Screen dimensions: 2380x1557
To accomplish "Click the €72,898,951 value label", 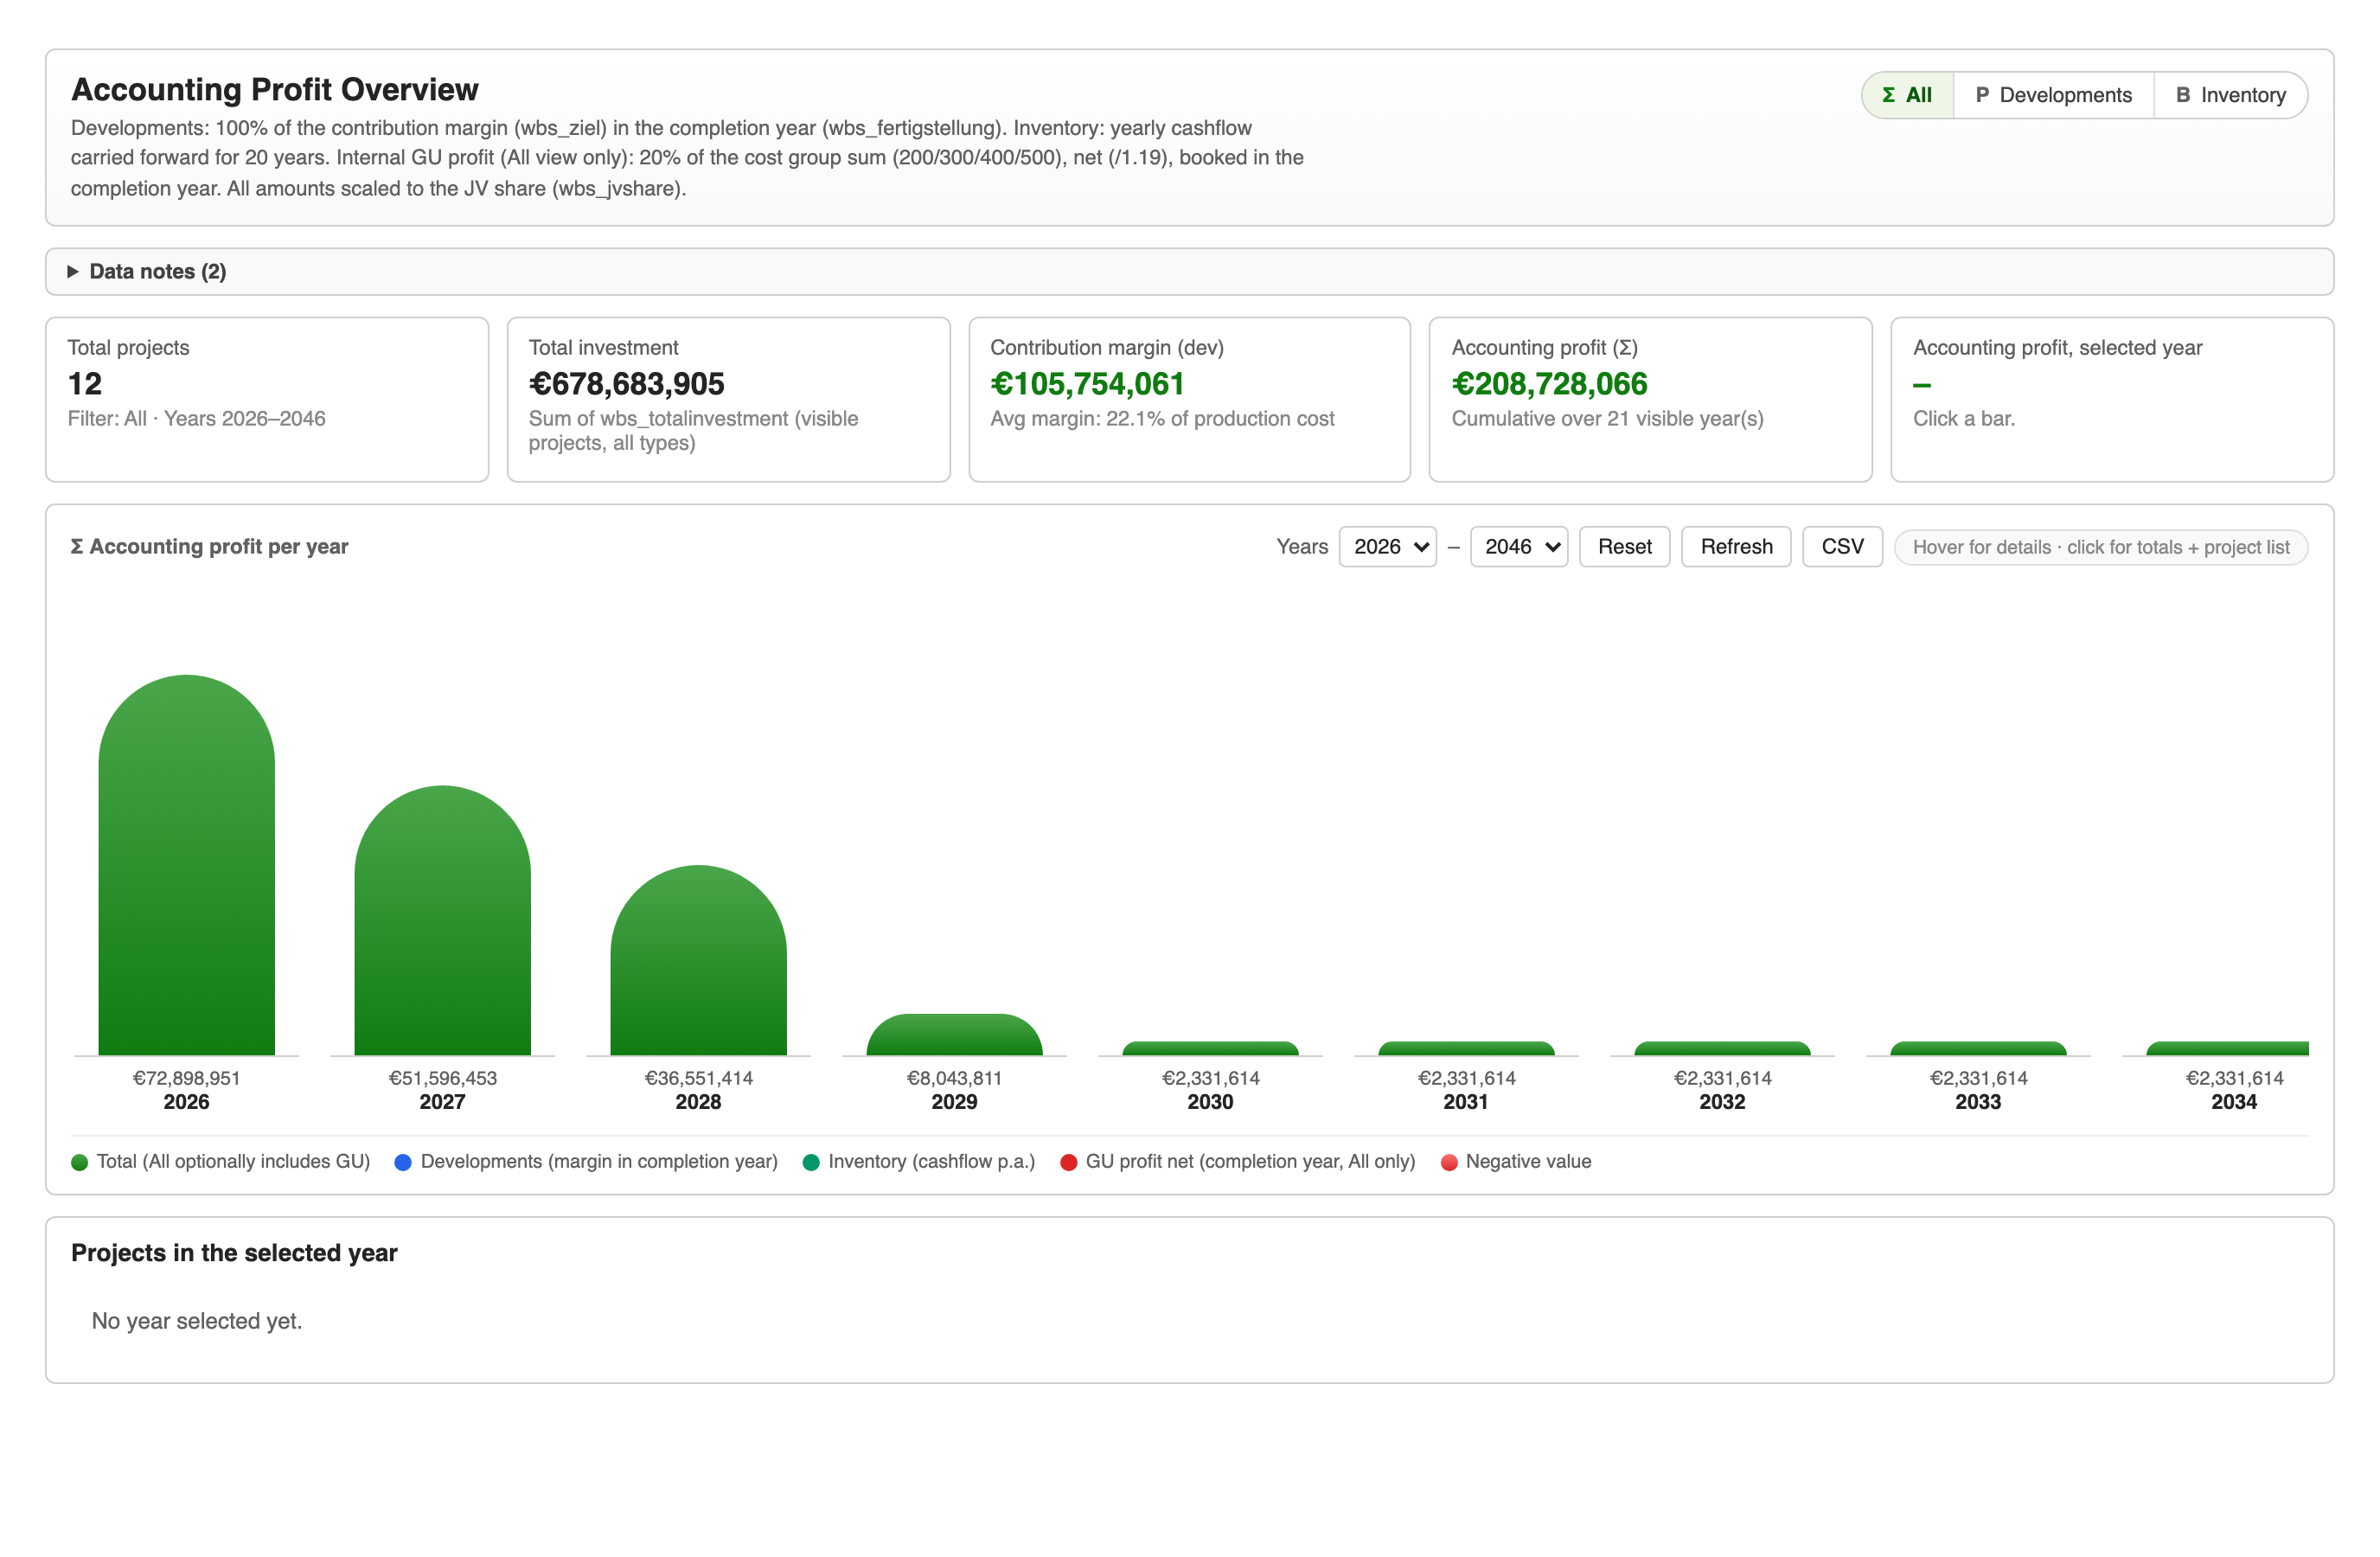I will pos(187,1078).
